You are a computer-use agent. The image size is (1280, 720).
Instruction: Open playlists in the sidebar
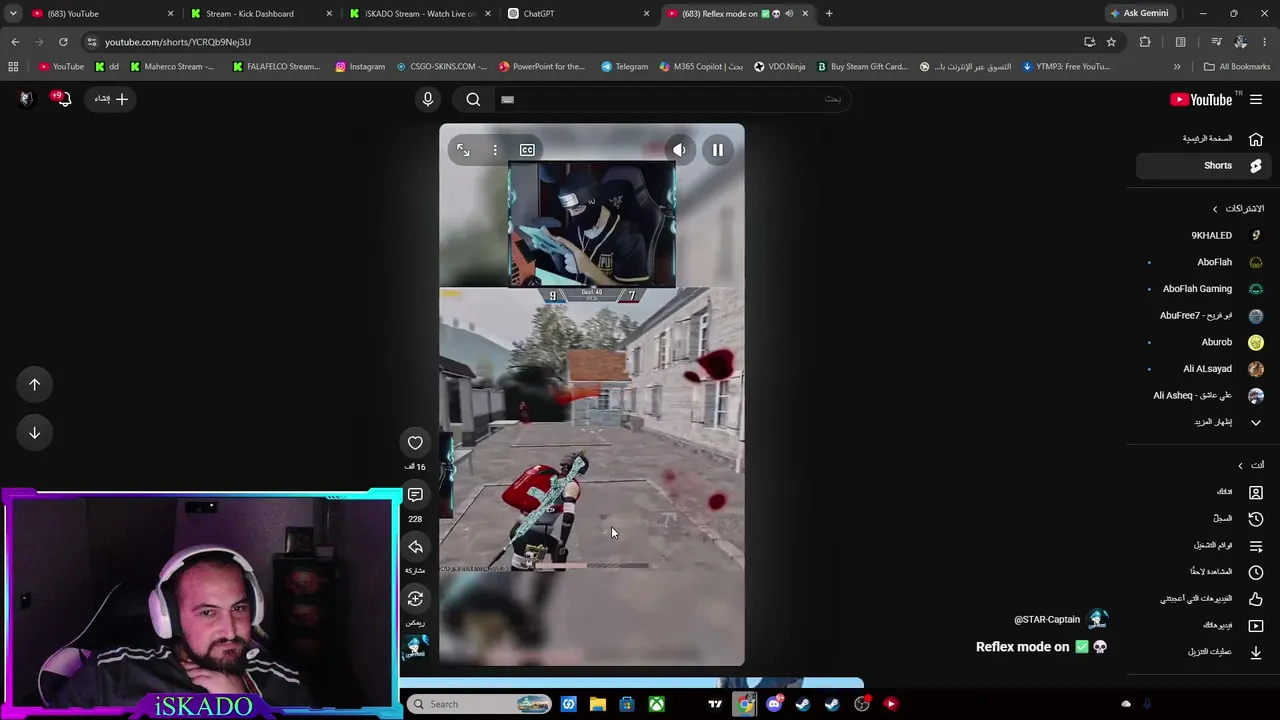[x=1202, y=546]
